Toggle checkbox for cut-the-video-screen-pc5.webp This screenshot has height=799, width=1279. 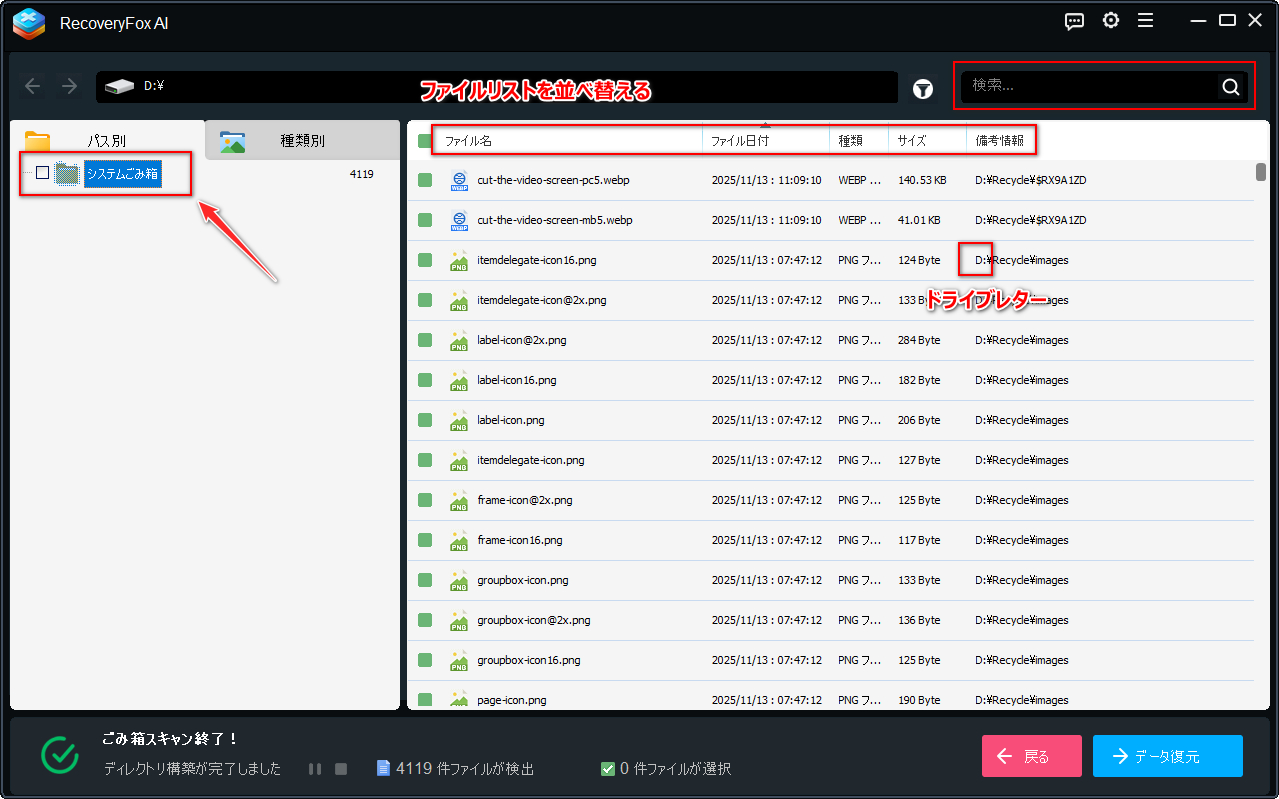click(x=425, y=180)
